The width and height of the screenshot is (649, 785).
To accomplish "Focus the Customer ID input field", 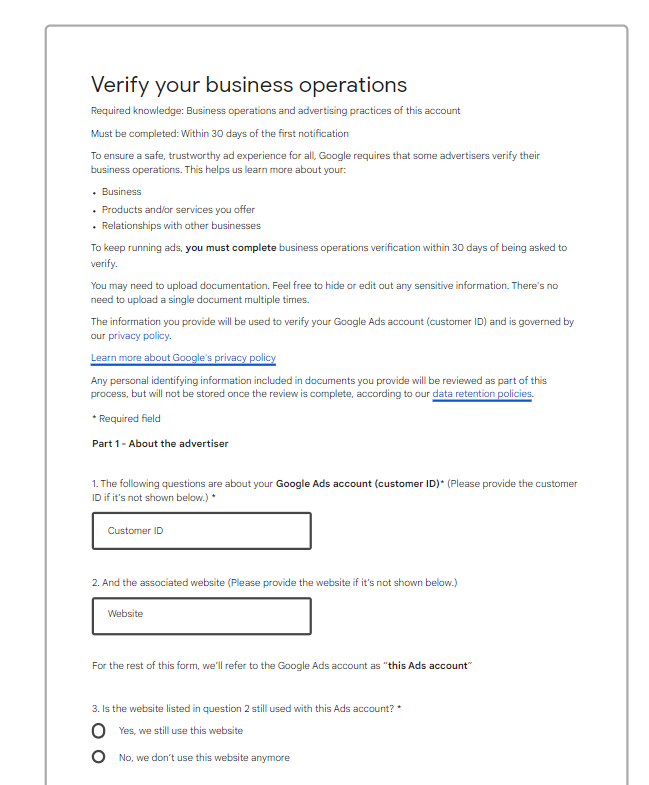I will click(x=201, y=531).
